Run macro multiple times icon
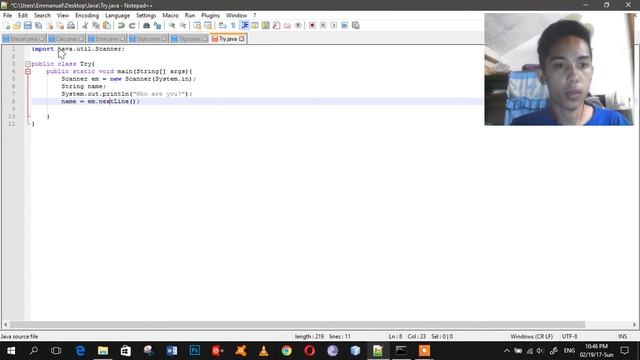This screenshot has width=640, height=360. click(344, 25)
